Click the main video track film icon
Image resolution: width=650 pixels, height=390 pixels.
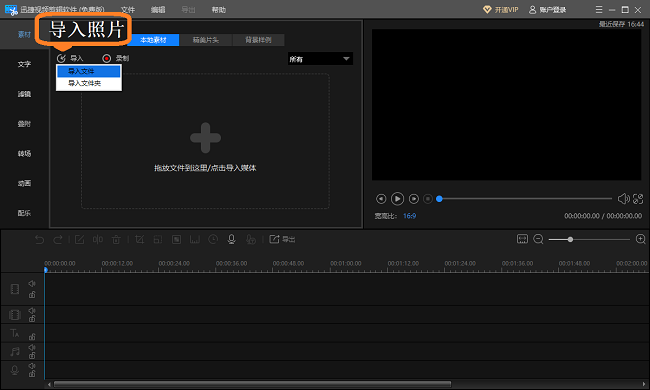point(15,289)
